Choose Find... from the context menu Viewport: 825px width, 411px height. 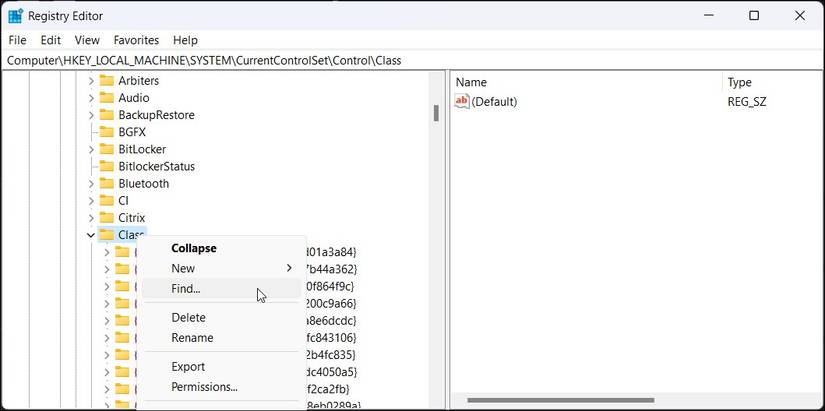click(x=186, y=289)
